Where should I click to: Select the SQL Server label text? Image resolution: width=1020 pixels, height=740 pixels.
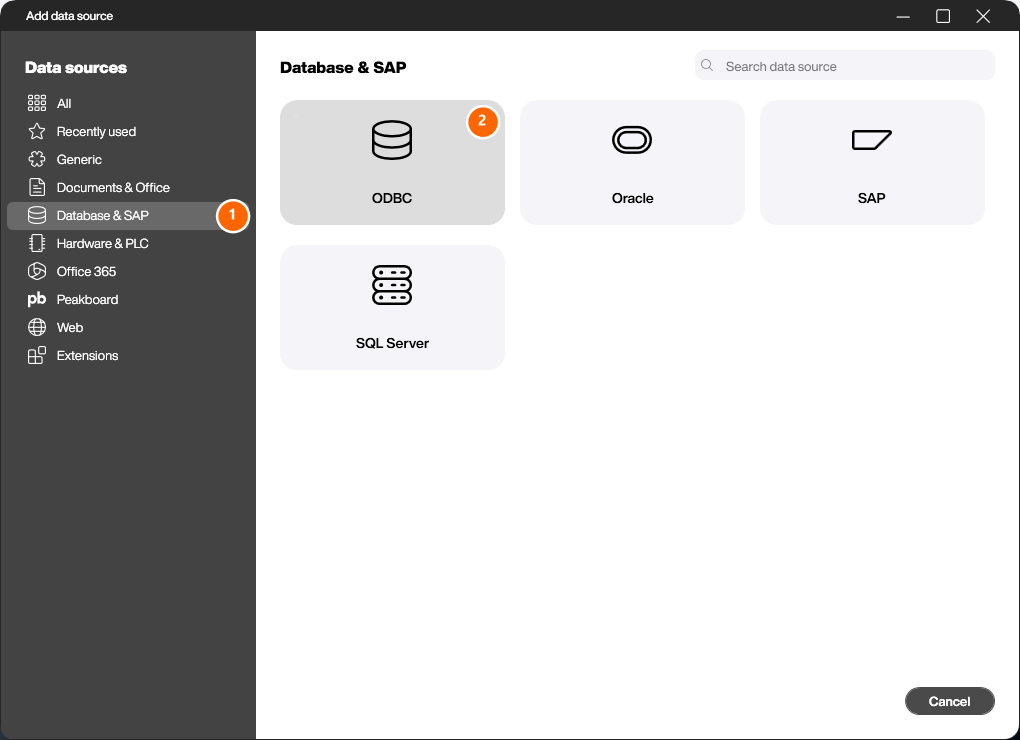(392, 343)
